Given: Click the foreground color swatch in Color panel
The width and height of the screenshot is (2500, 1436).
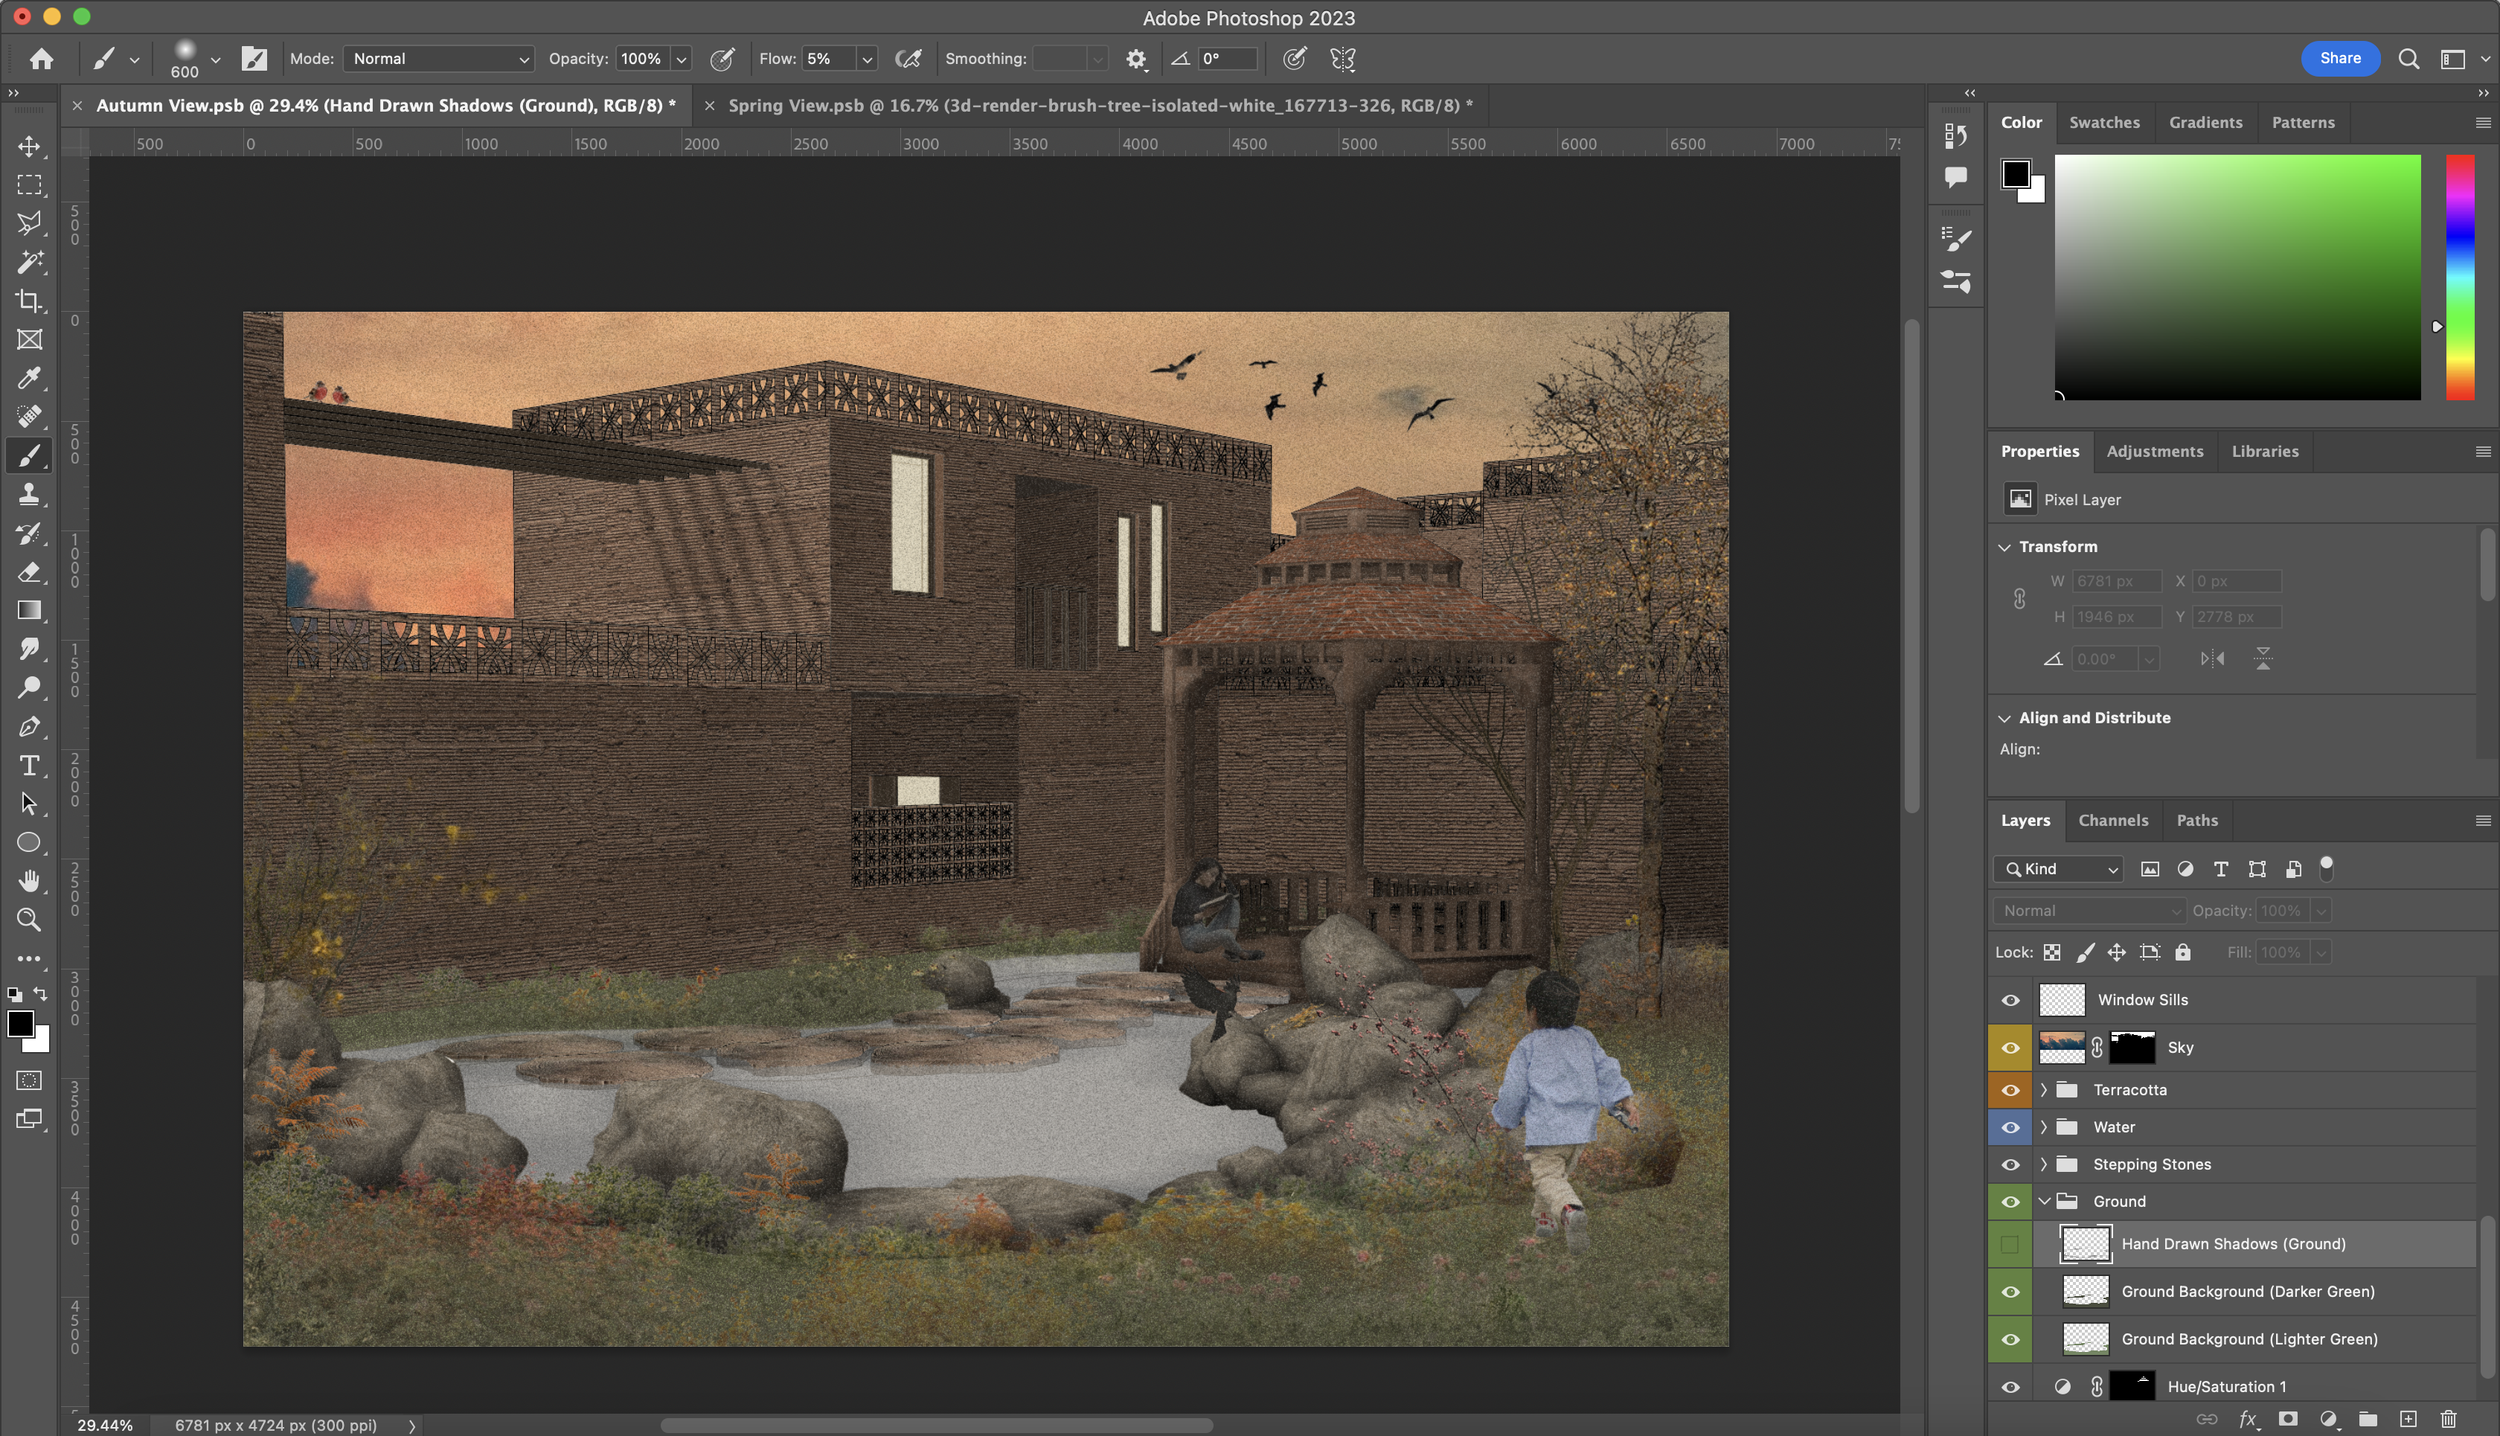Looking at the screenshot, I should (2015, 174).
